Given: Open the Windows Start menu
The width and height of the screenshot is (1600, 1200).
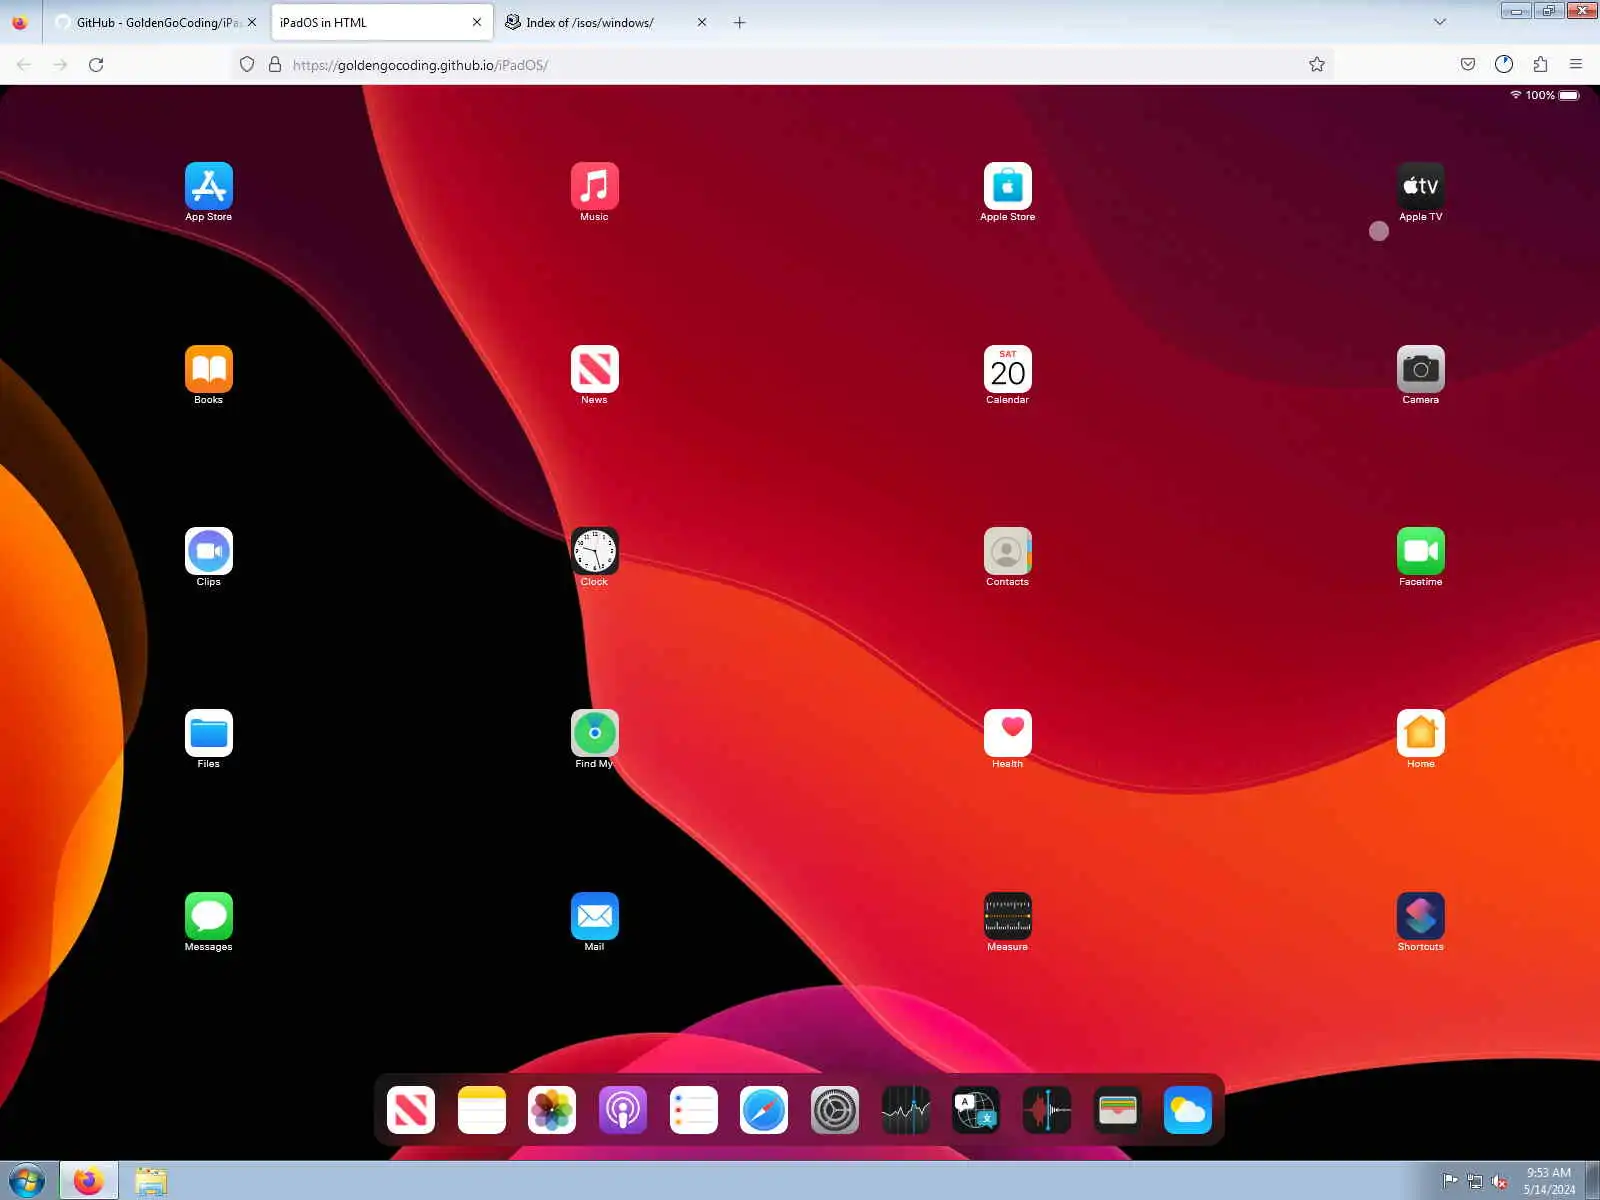Looking at the screenshot, I should pyautogui.click(x=27, y=1181).
